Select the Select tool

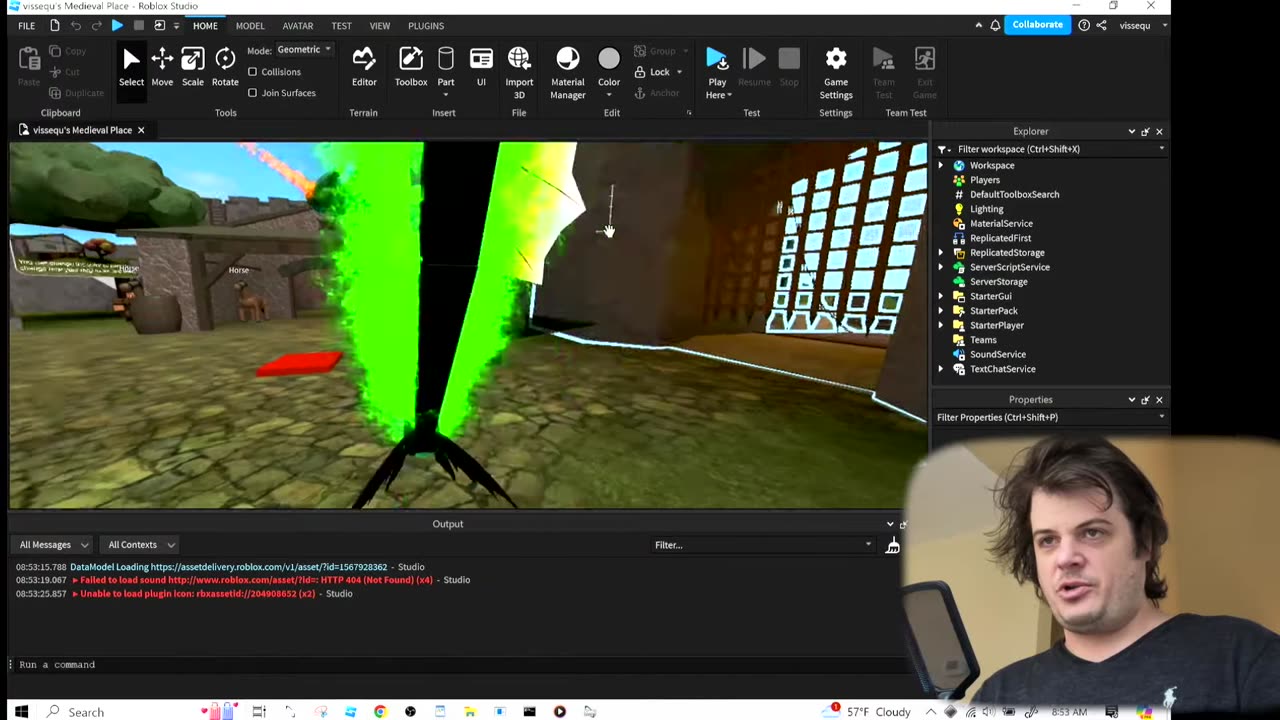[131, 67]
